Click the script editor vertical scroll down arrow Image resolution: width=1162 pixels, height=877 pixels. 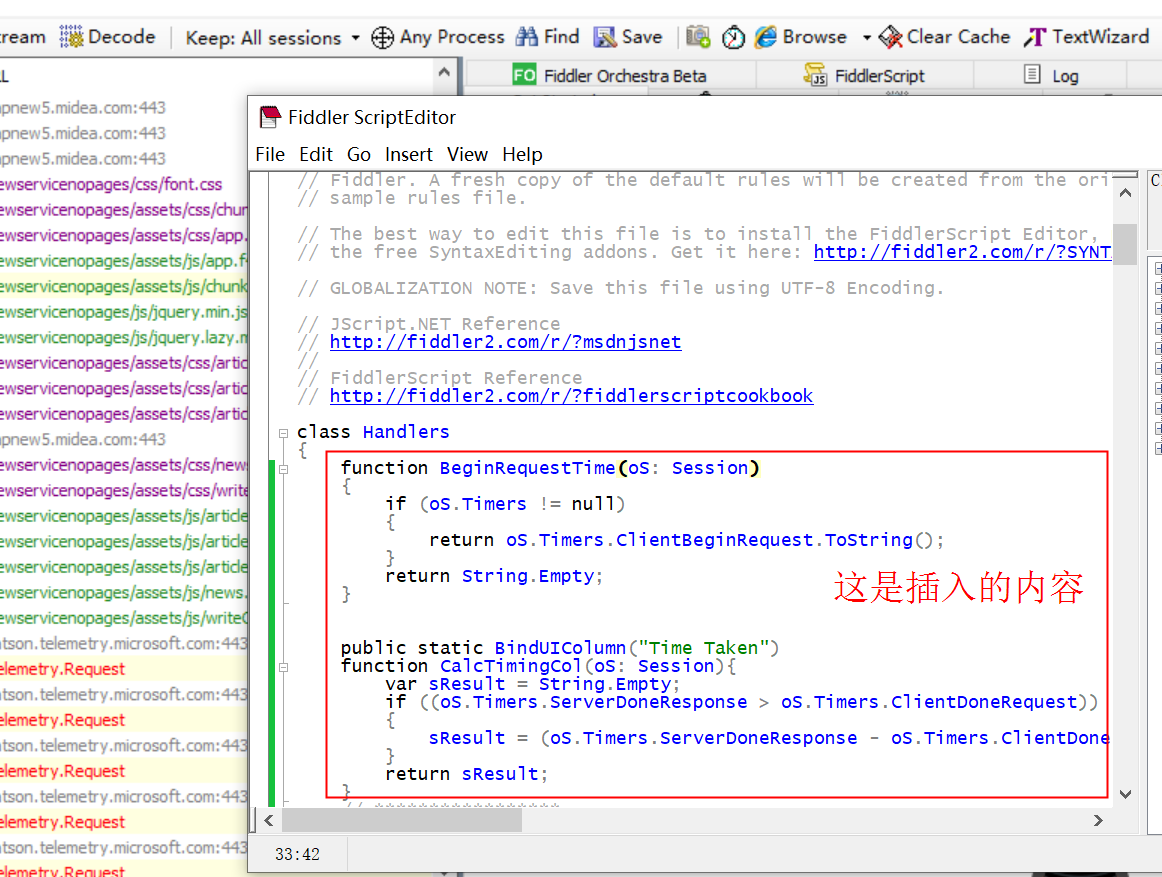(x=1125, y=794)
